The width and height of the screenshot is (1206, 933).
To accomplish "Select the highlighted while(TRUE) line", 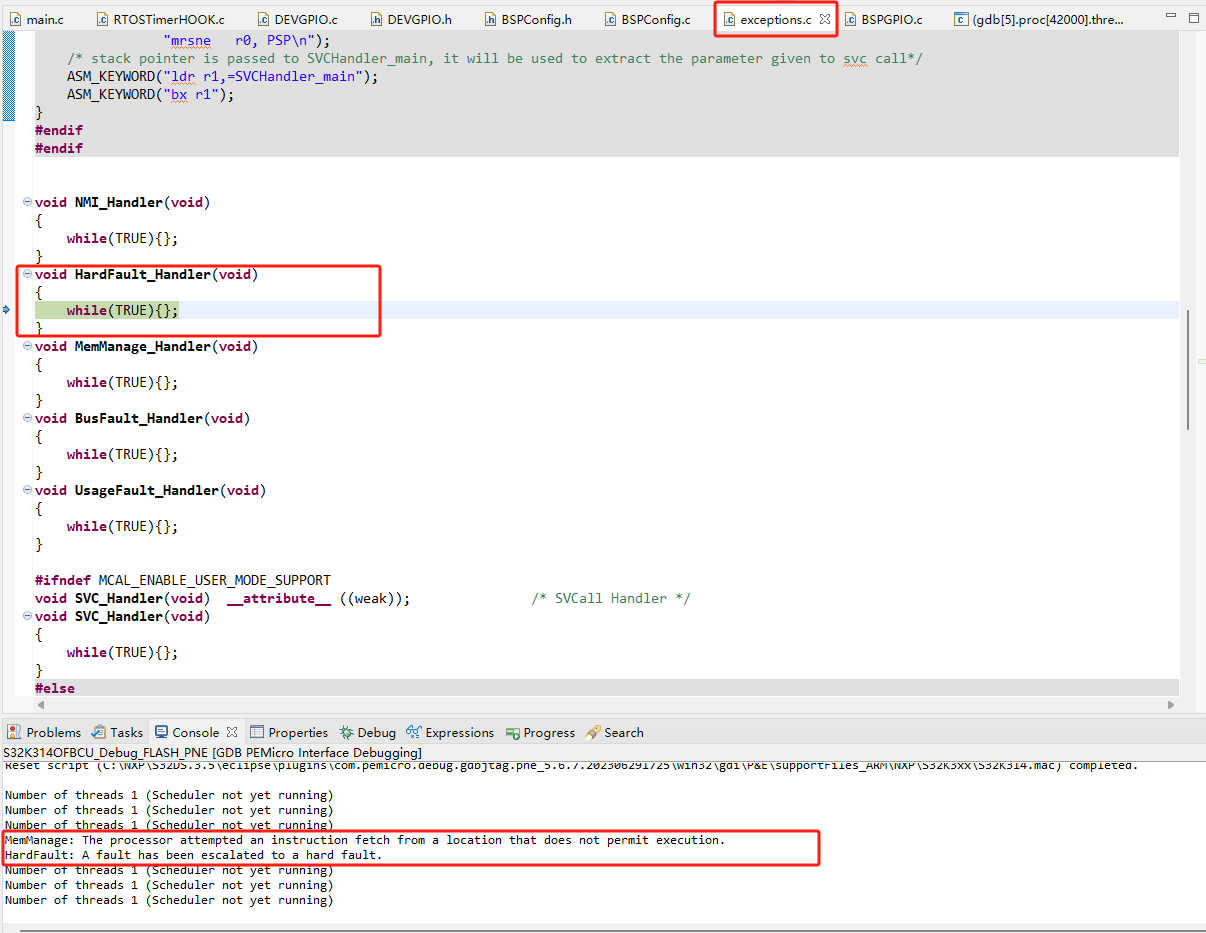I will pyautogui.click(x=120, y=310).
